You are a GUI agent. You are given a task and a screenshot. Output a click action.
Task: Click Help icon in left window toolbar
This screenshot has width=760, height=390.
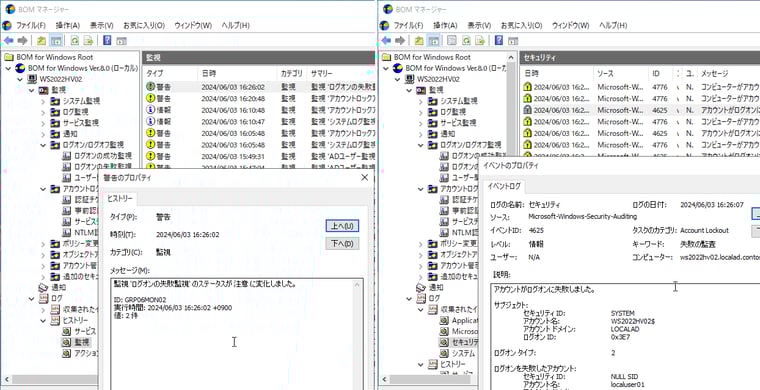[x=108, y=41]
